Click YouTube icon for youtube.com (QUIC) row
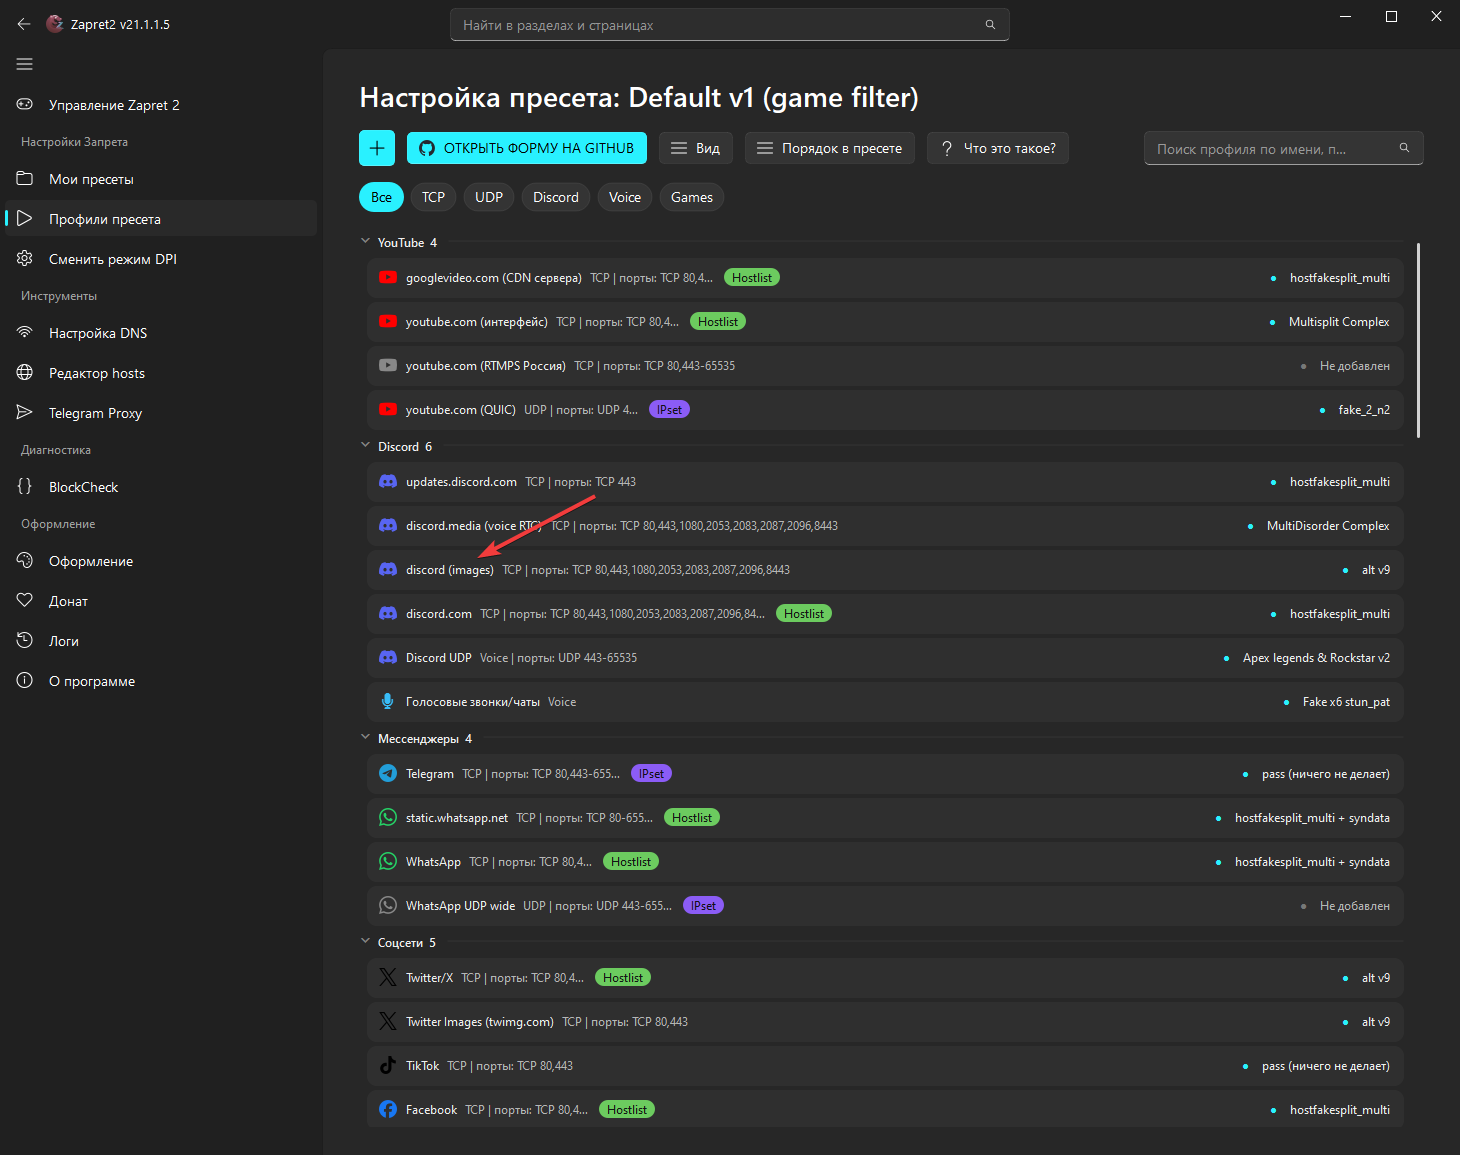The image size is (1460, 1155). [388, 410]
